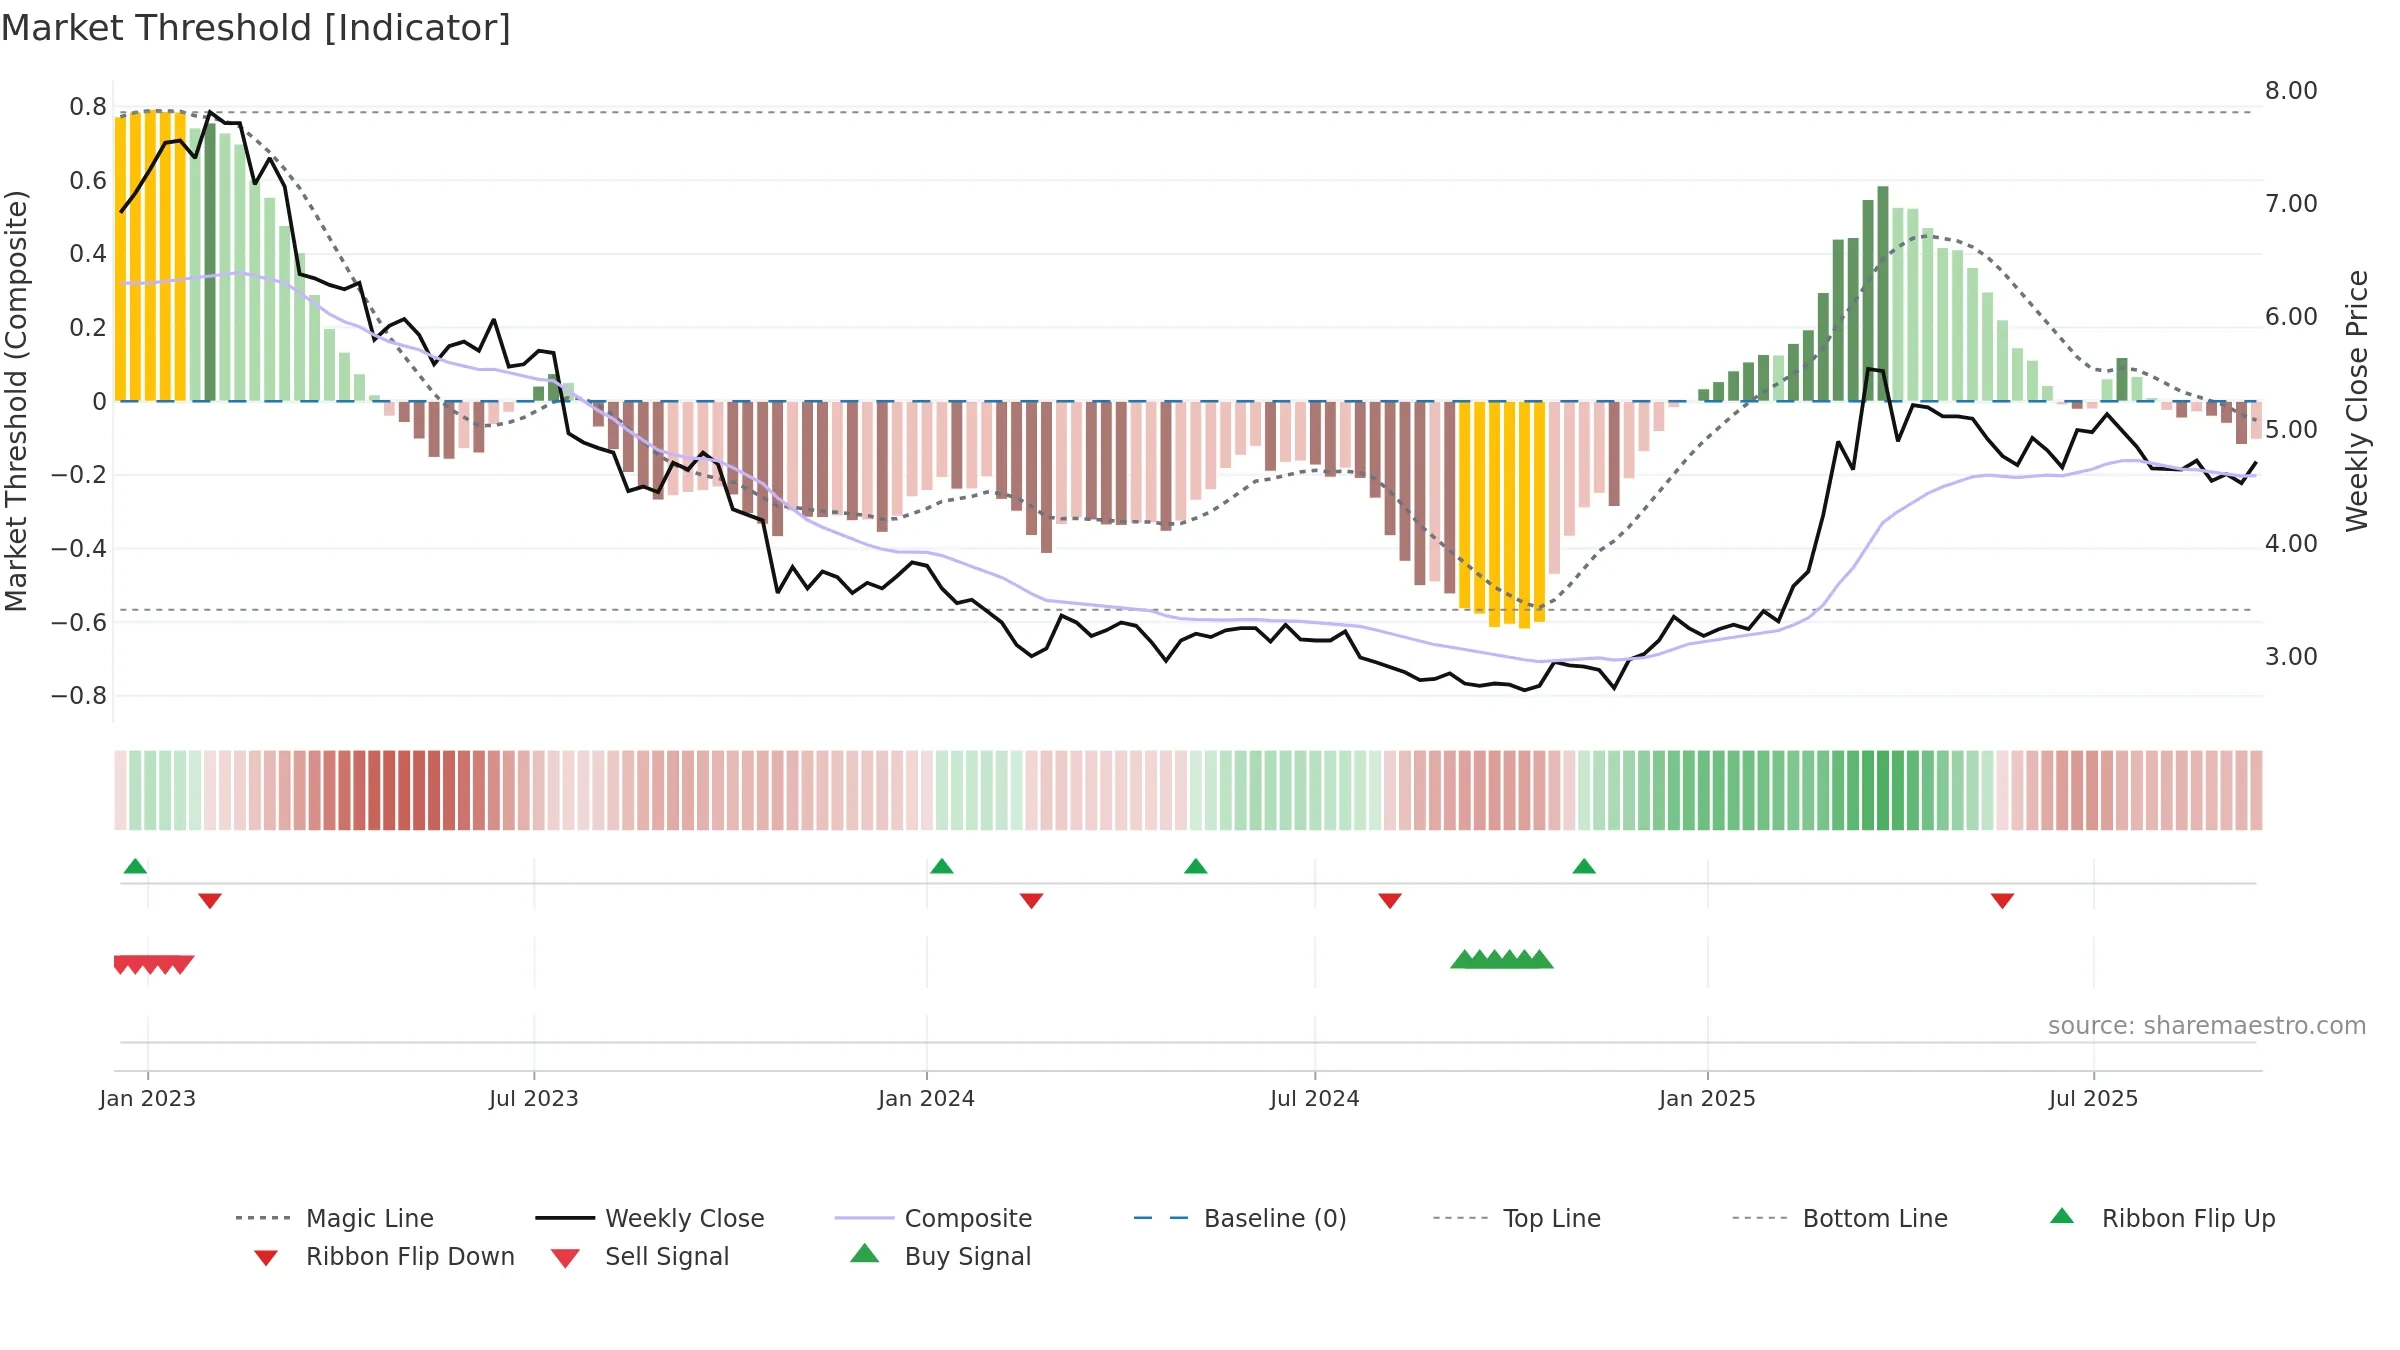The width and height of the screenshot is (2400, 1350).
Task: Click the ribbon flip down marker near Aug 2024
Action: [1390, 901]
